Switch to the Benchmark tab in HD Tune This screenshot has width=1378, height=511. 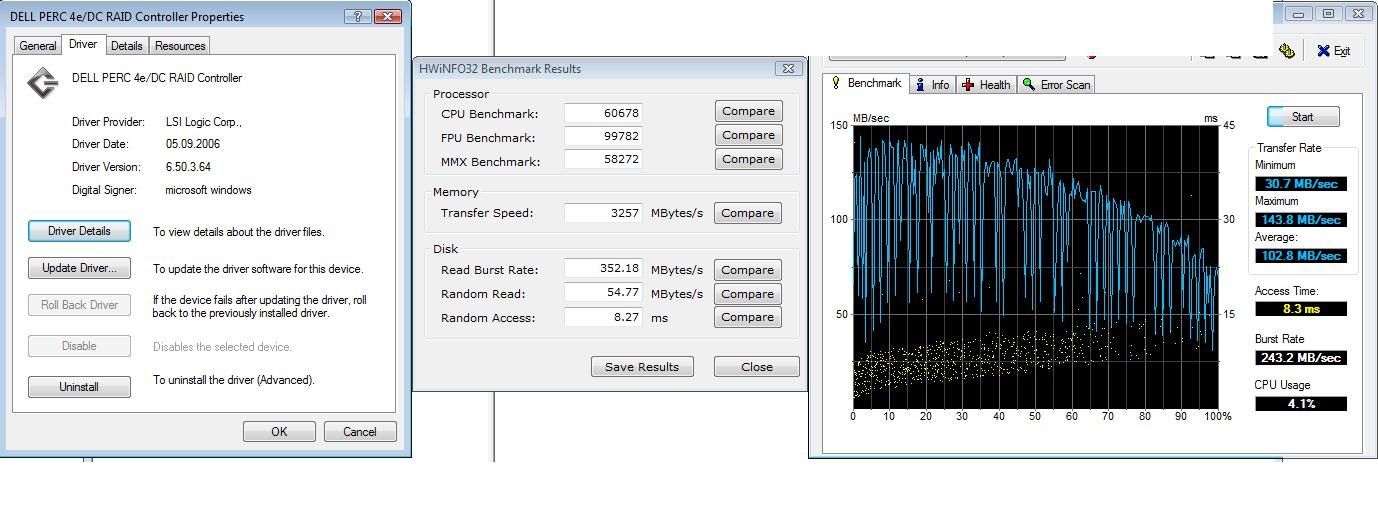point(866,84)
